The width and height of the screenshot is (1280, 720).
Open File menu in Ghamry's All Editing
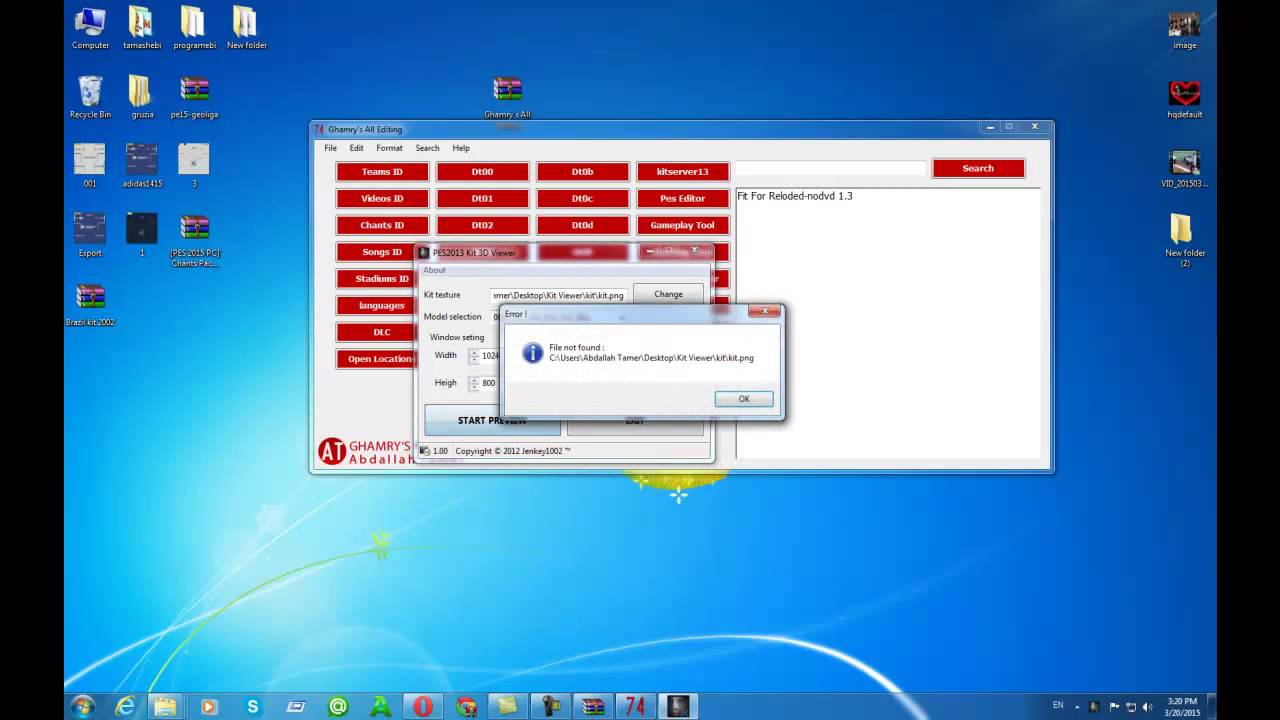click(x=330, y=148)
